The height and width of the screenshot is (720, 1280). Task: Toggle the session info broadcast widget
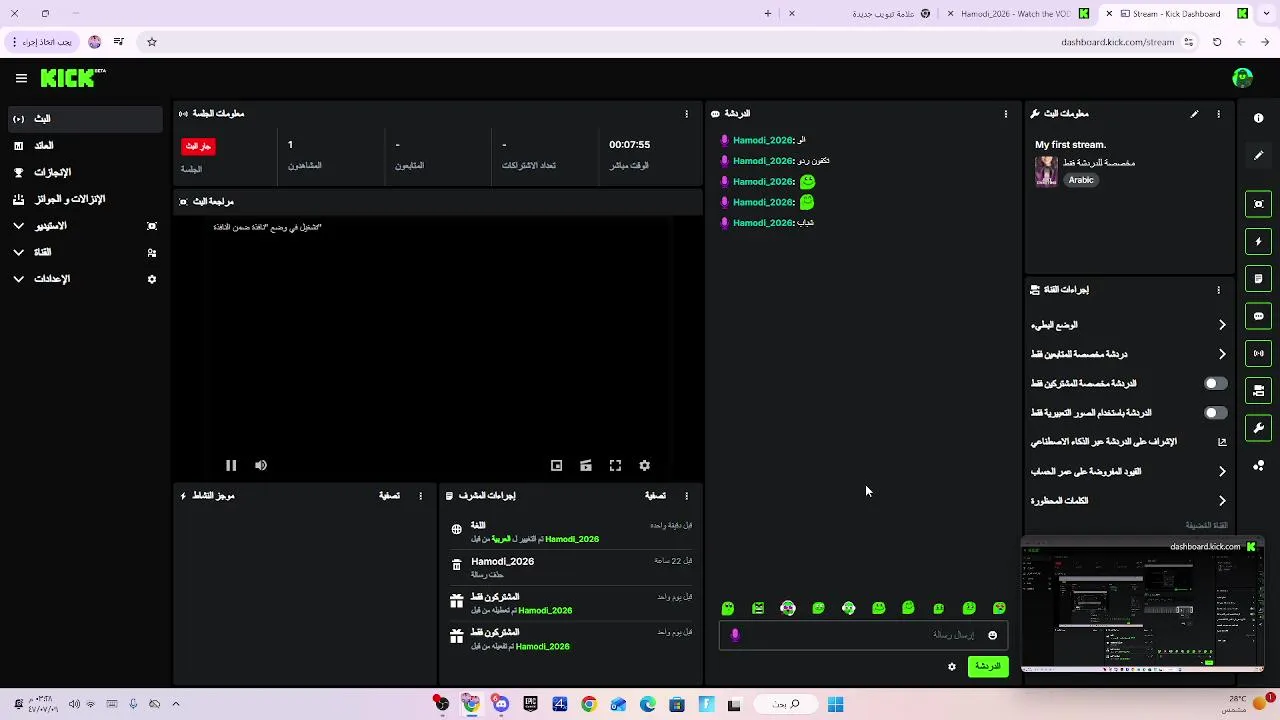click(1258, 353)
